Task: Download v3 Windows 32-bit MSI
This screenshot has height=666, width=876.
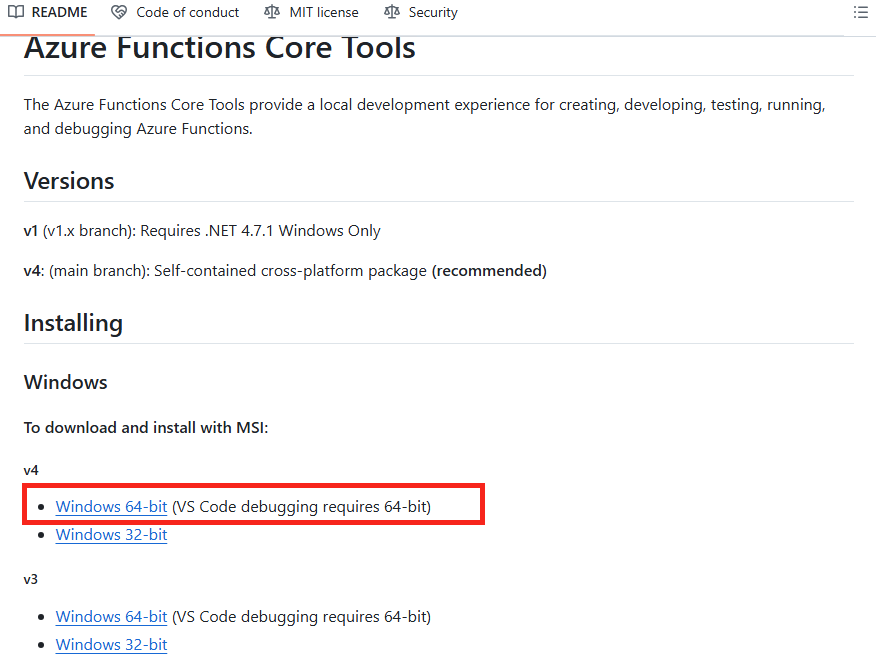Action: click(x=111, y=644)
